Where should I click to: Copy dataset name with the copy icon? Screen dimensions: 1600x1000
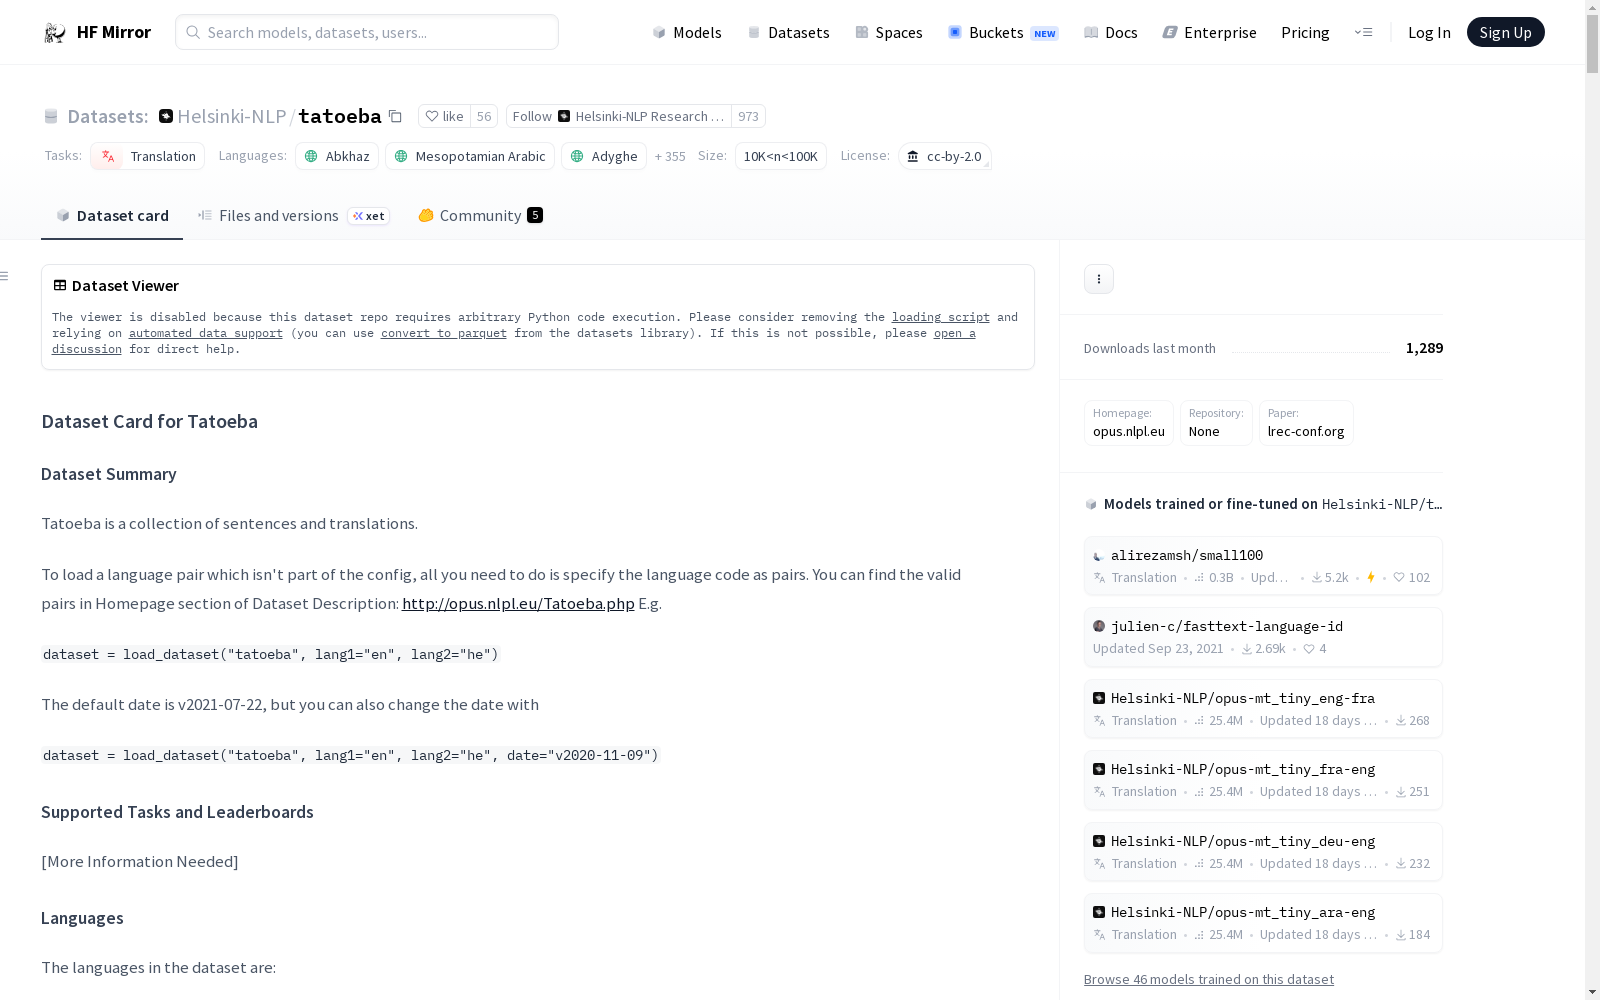tap(395, 117)
